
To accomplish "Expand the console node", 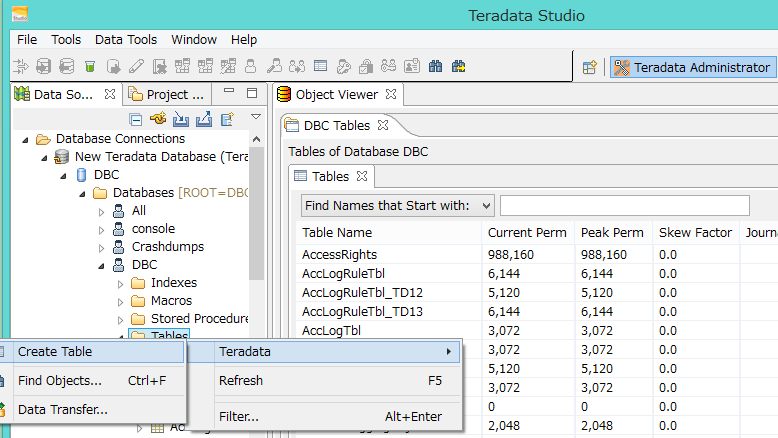I will point(101,230).
